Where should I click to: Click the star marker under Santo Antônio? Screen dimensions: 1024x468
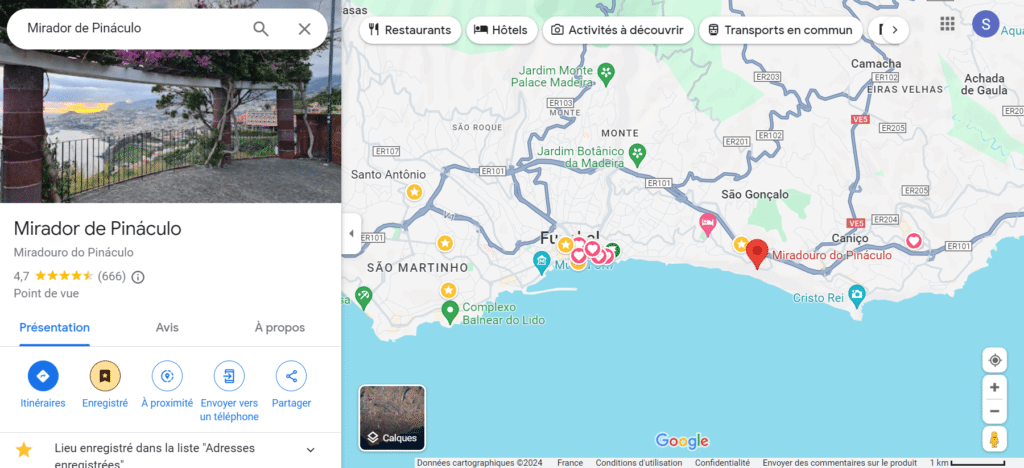[414, 192]
